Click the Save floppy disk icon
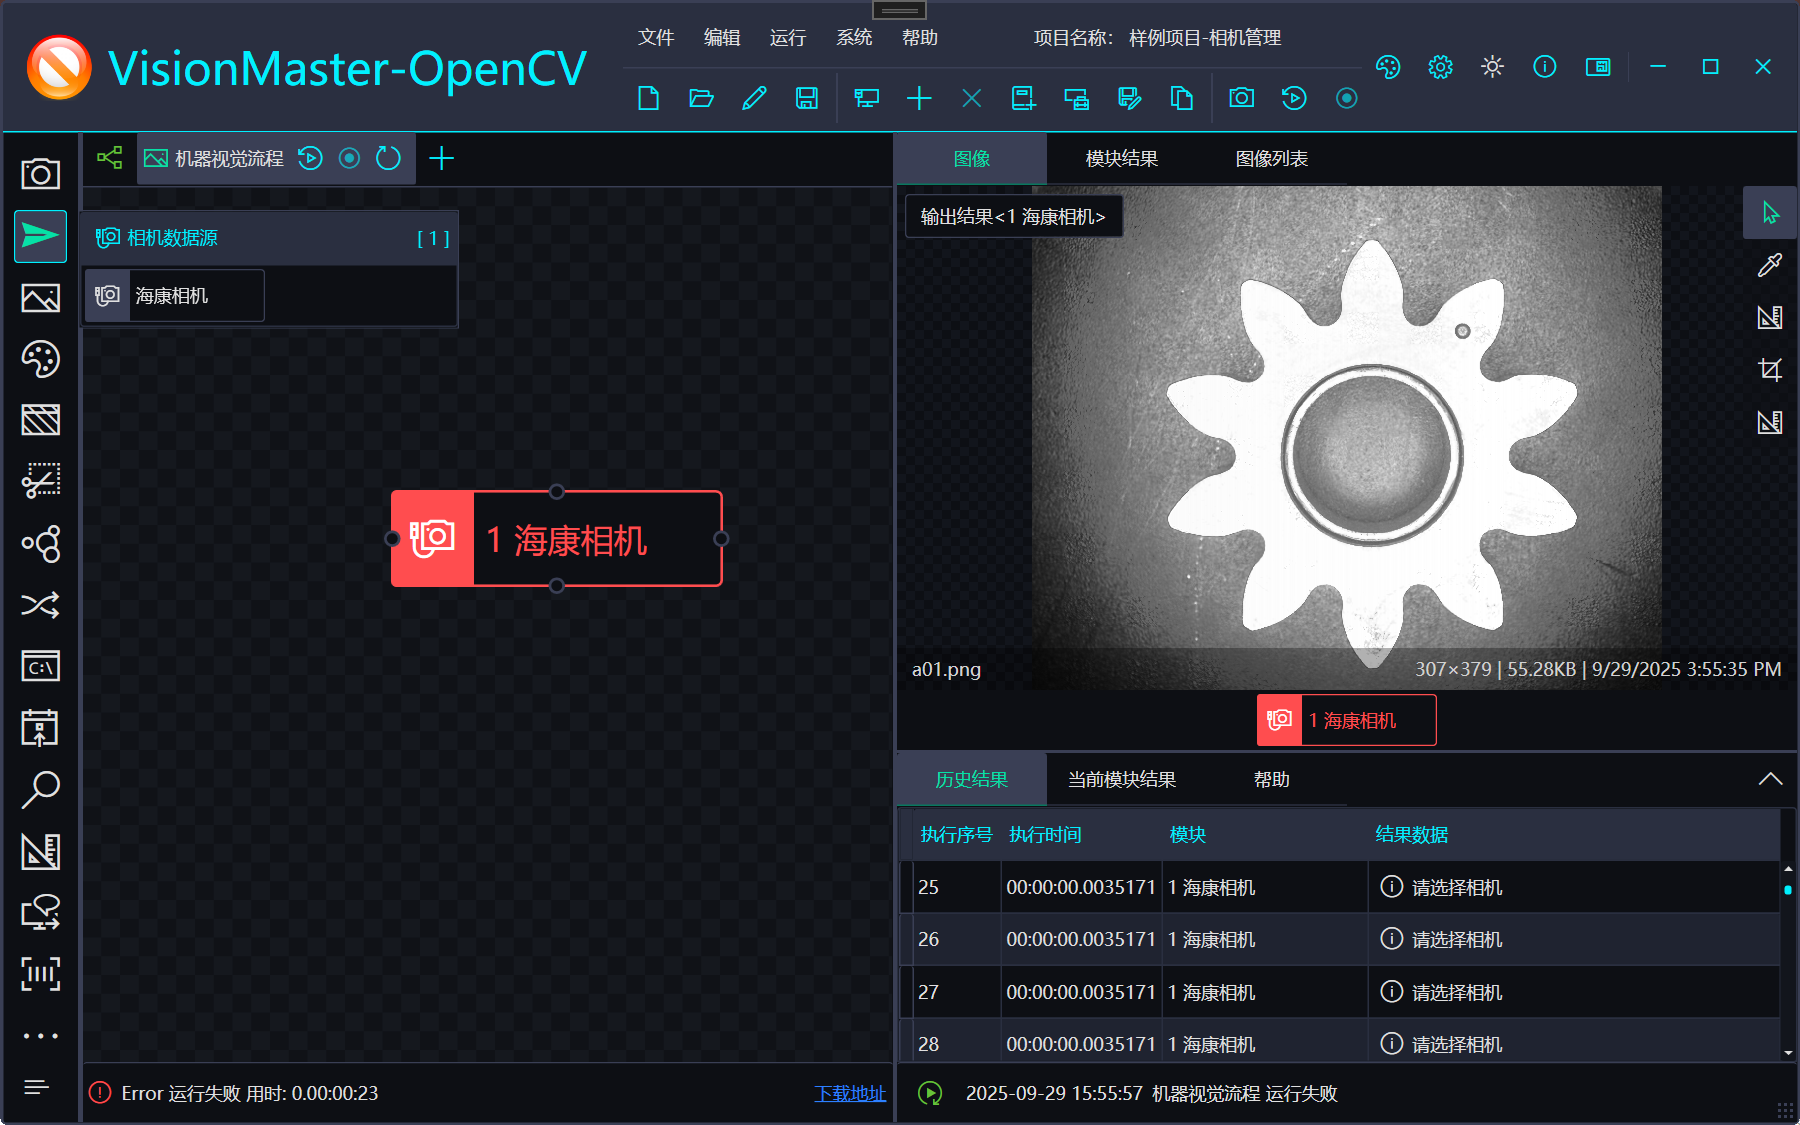The height and width of the screenshot is (1125, 1800). (x=807, y=98)
